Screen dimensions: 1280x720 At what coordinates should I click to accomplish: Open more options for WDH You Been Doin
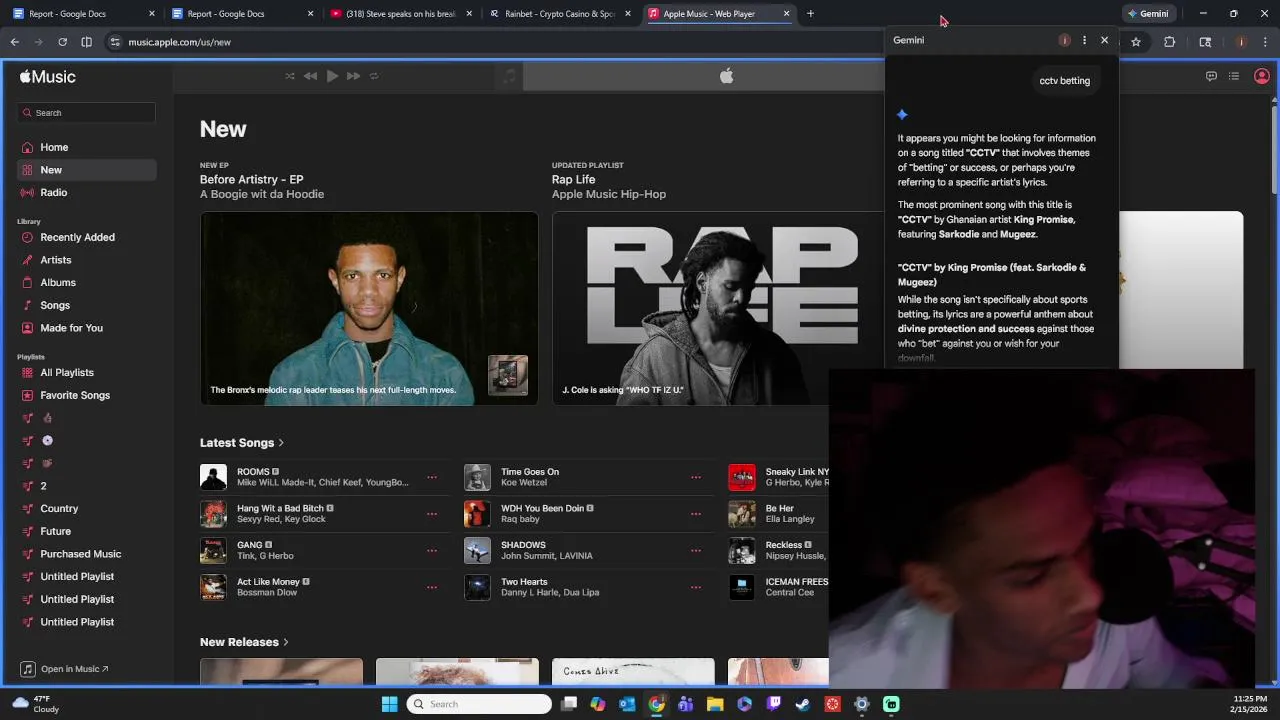click(x=696, y=514)
